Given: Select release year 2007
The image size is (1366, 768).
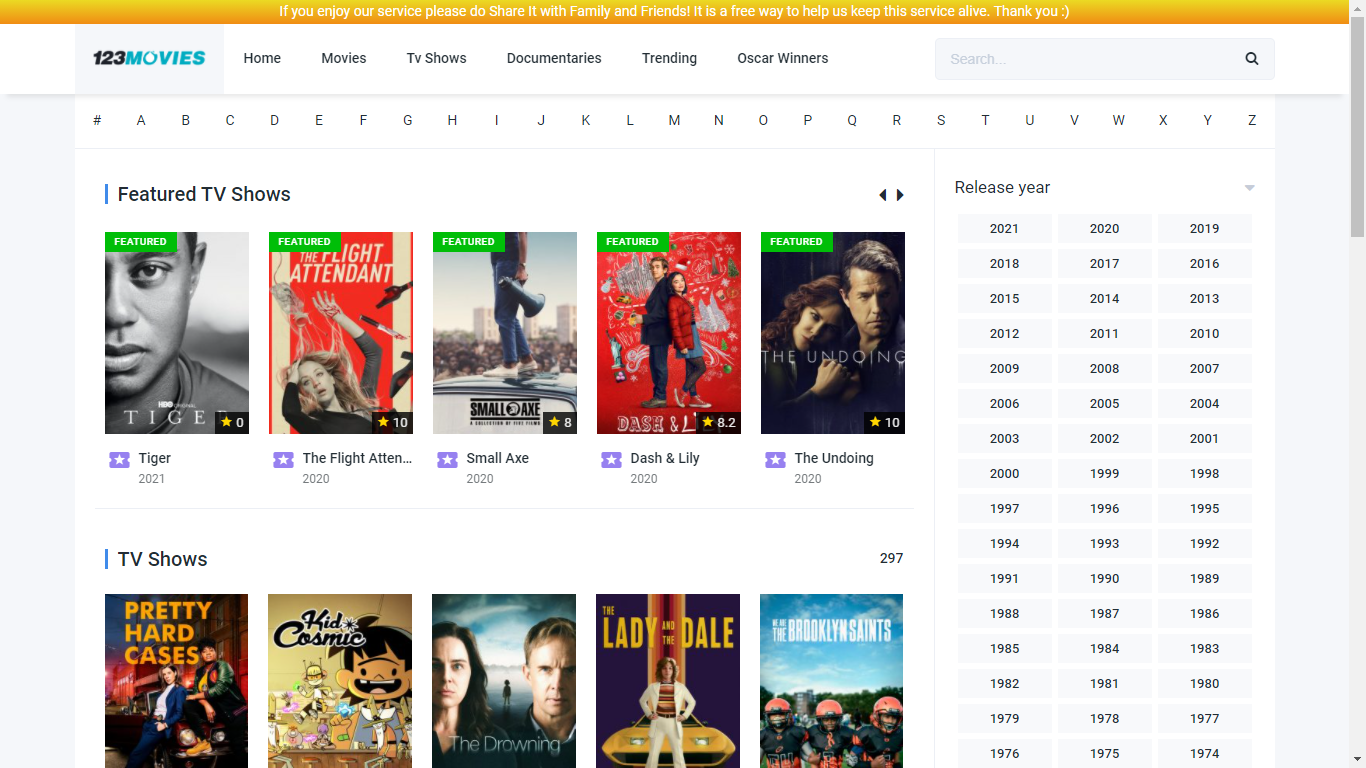Looking at the screenshot, I should pos(1204,368).
